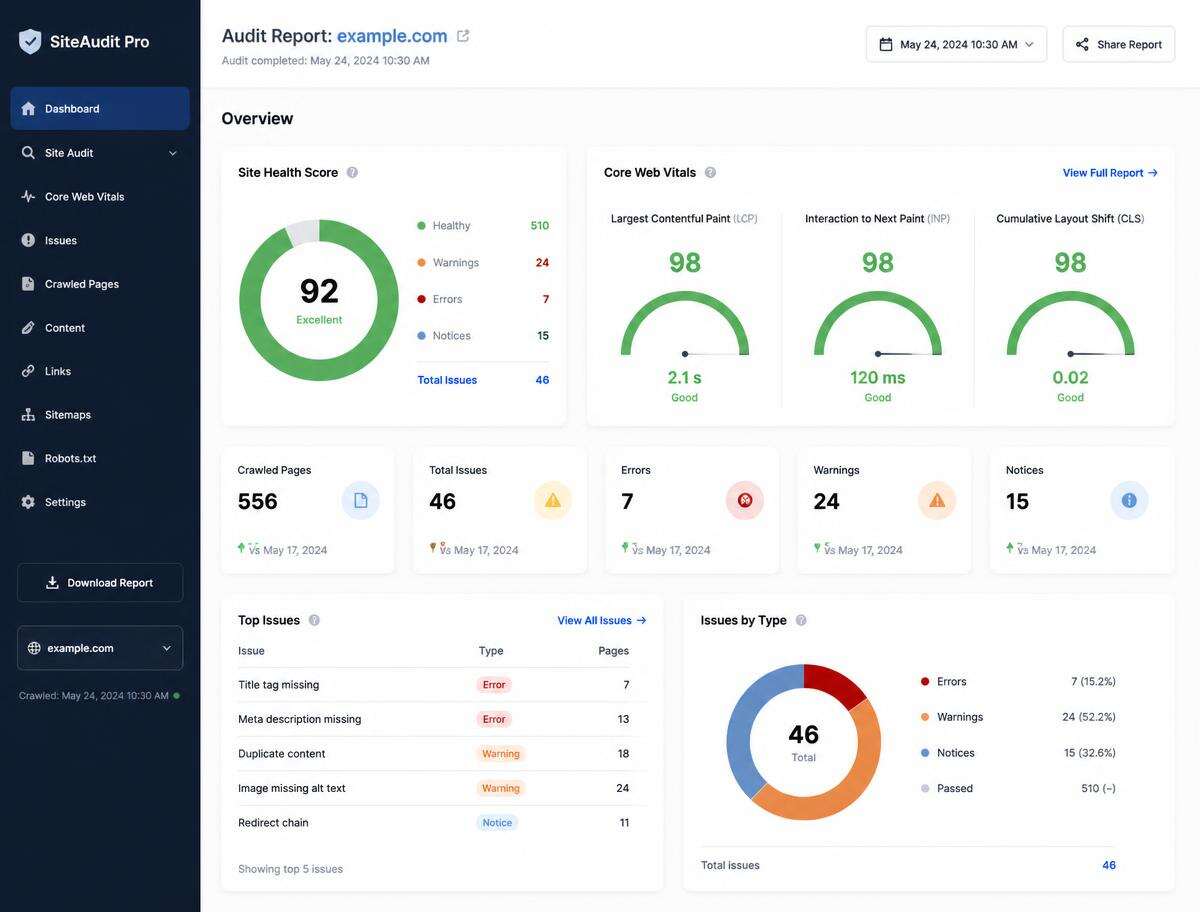Click the red Errors card icon
Viewport: 1200px width, 912px height.
tap(745, 500)
